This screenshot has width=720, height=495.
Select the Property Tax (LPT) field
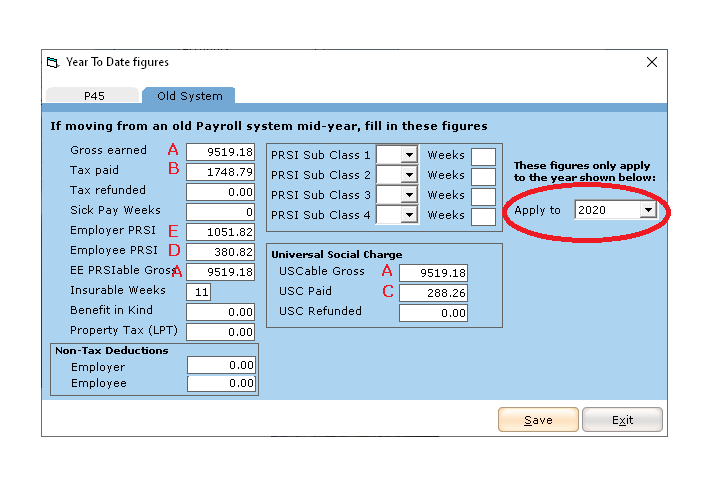tap(221, 332)
